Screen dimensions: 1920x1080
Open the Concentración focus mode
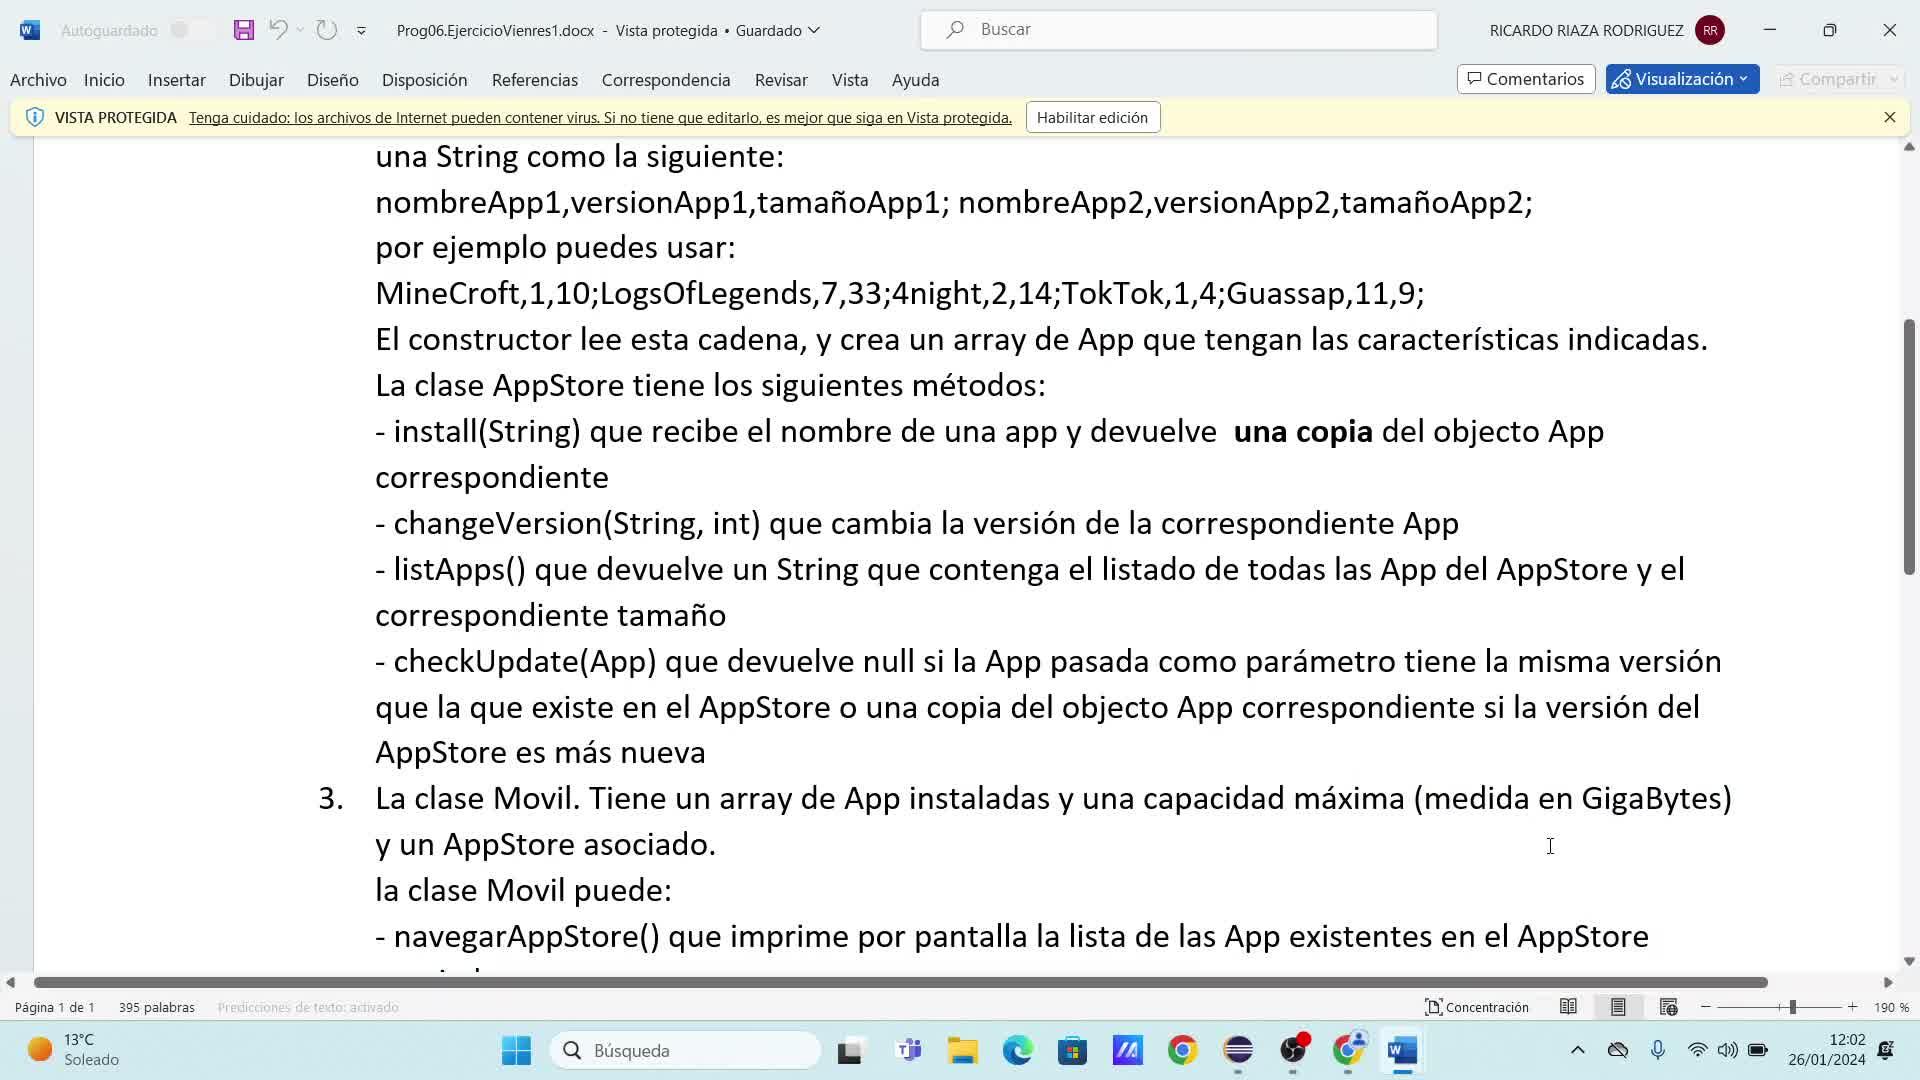[x=1477, y=1007]
